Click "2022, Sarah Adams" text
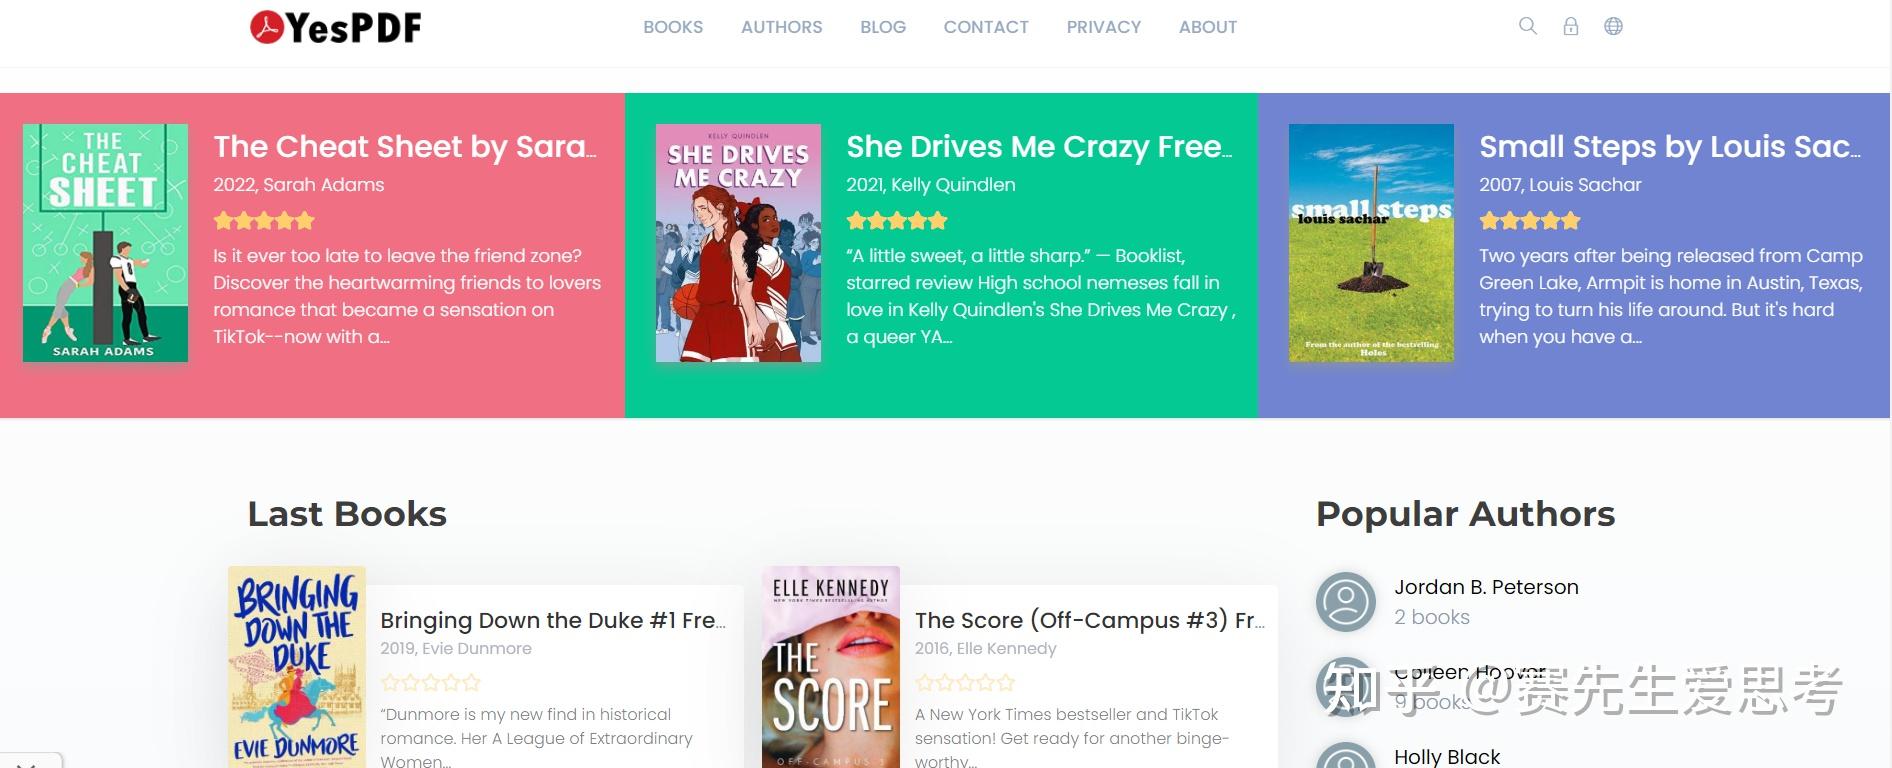The height and width of the screenshot is (768, 1892). click(299, 185)
